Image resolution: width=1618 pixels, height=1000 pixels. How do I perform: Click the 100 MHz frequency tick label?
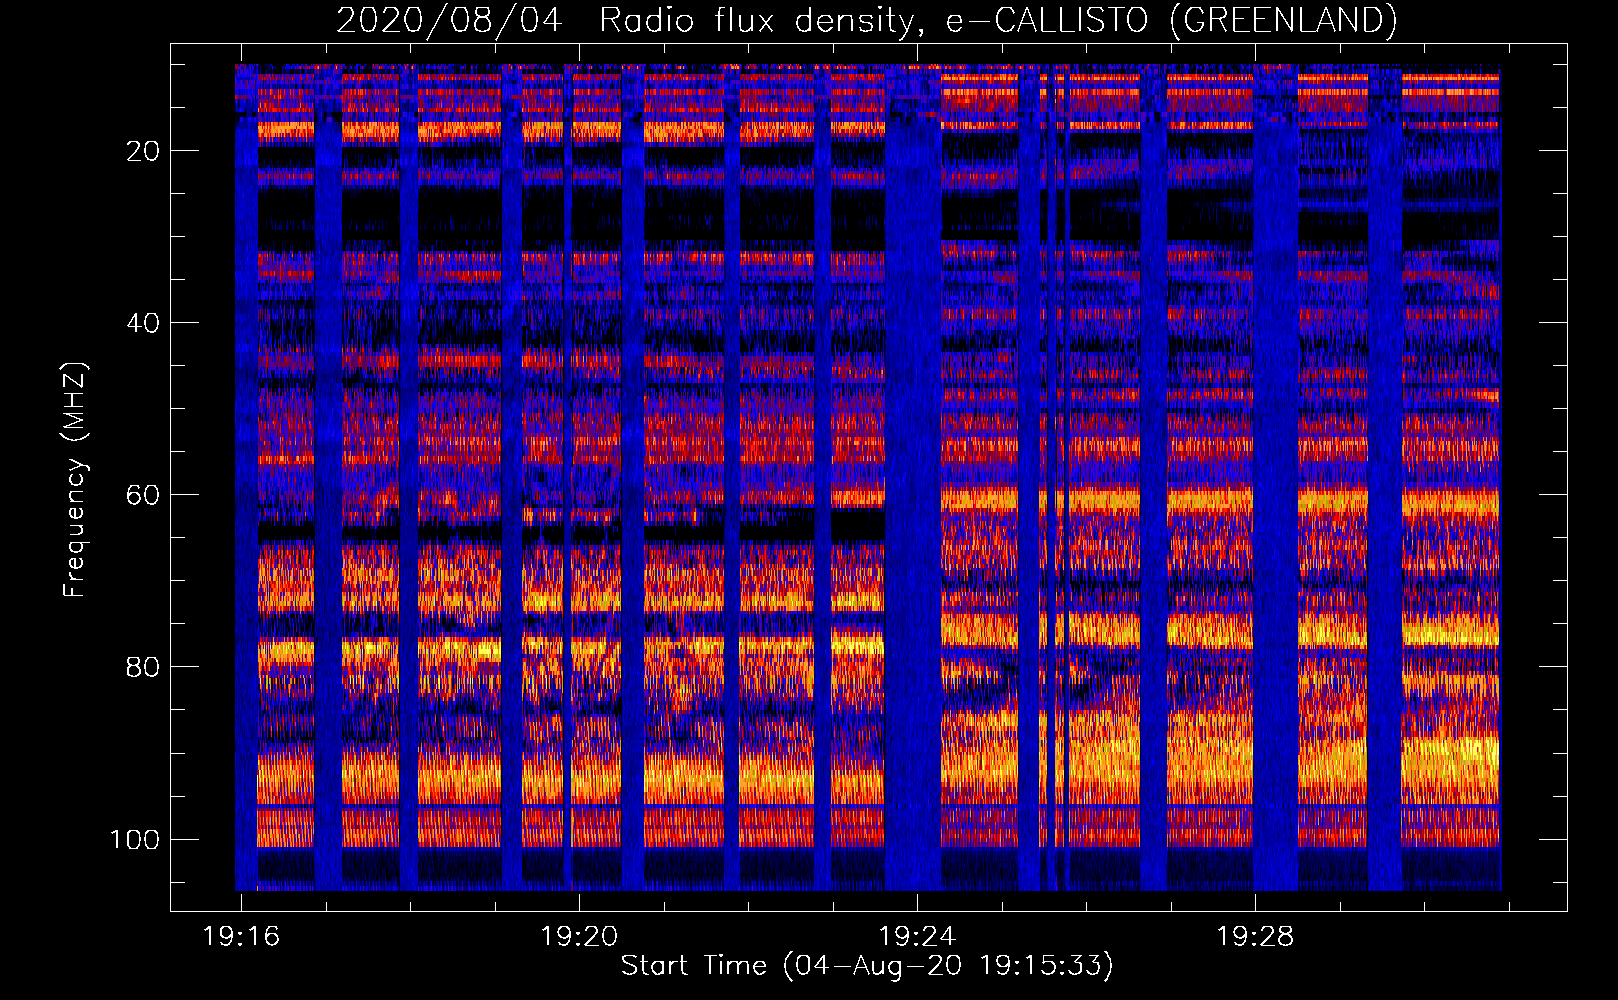tap(135, 839)
